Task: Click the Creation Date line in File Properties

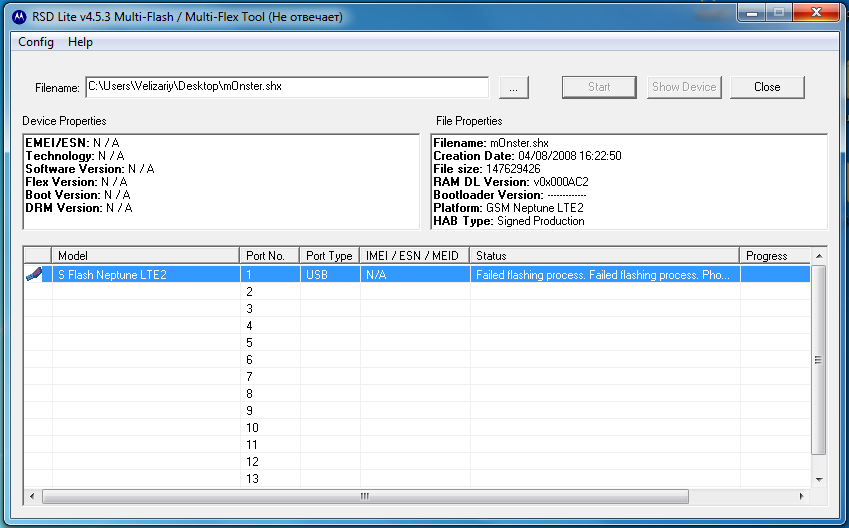Action: [527, 156]
